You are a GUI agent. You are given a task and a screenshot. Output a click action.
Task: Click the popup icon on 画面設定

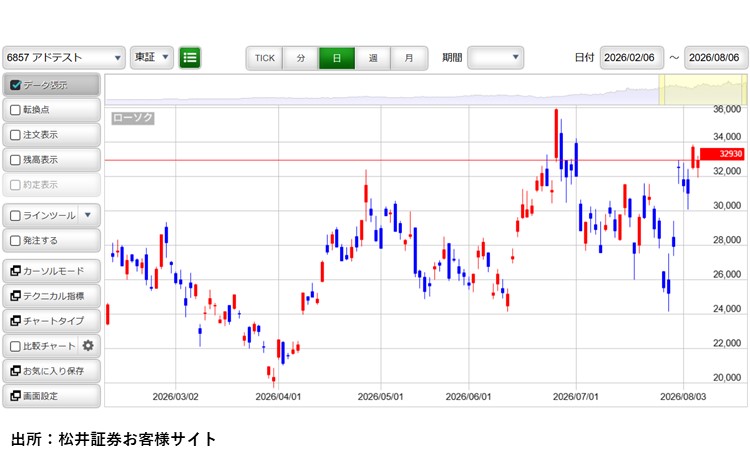15,396
